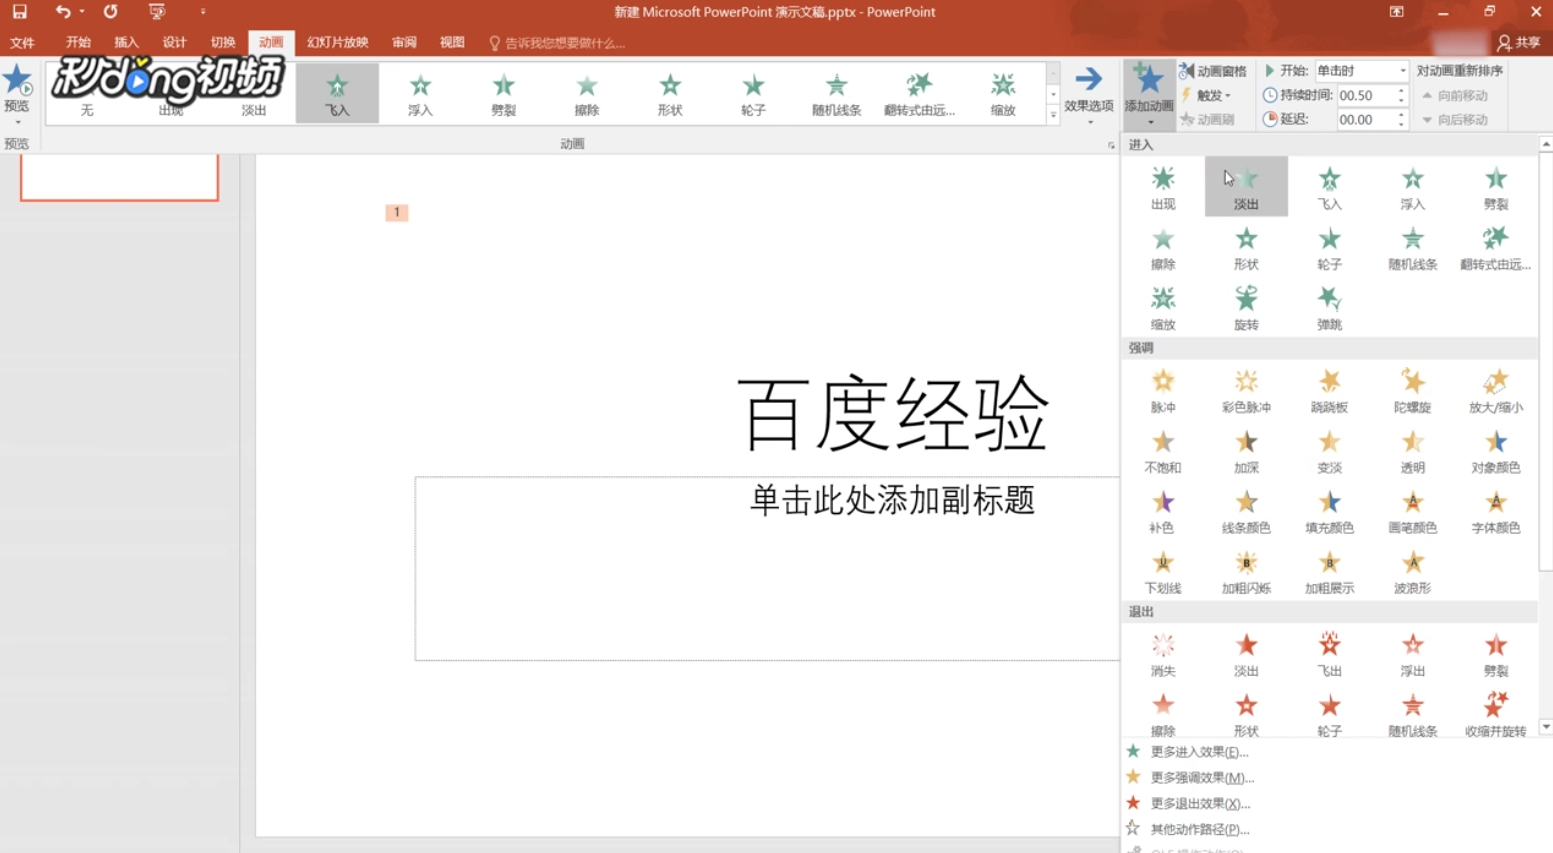This screenshot has width=1553, height=853.
Task: Select 填充颜色 emphasis effect
Action: (x=1329, y=511)
